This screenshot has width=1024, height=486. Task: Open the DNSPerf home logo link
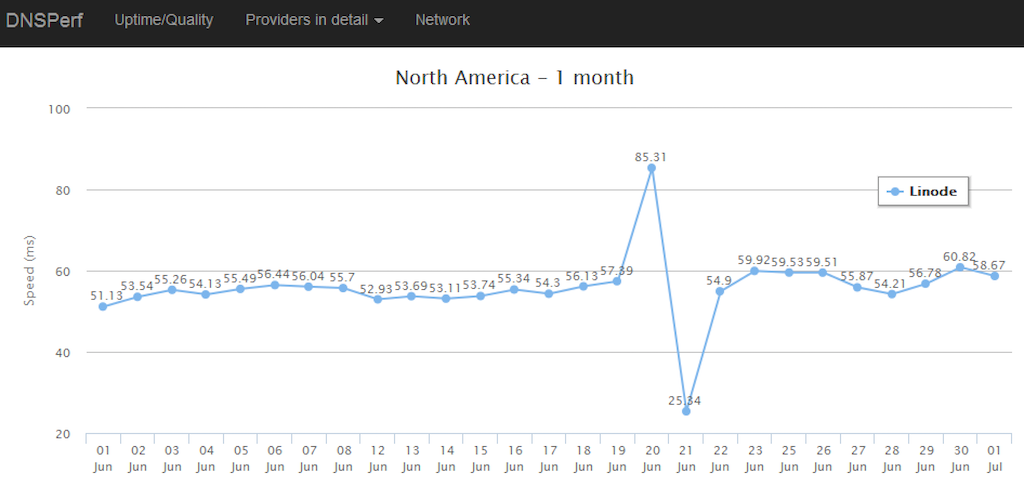[44, 20]
